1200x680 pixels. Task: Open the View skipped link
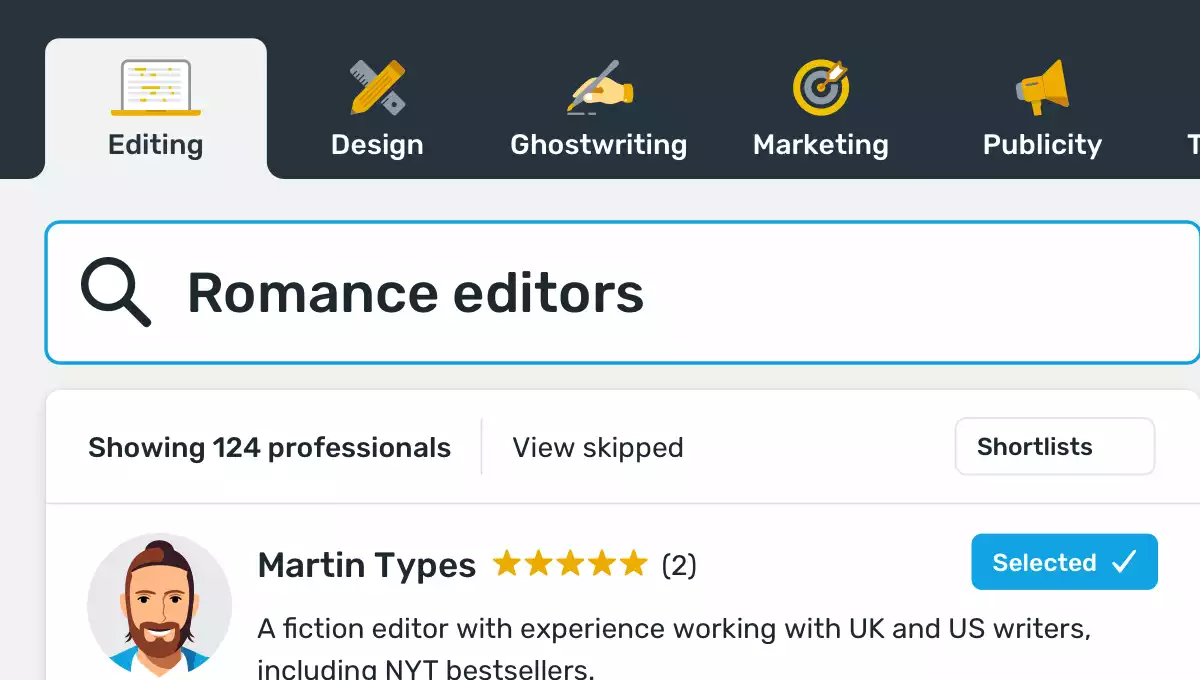click(598, 447)
